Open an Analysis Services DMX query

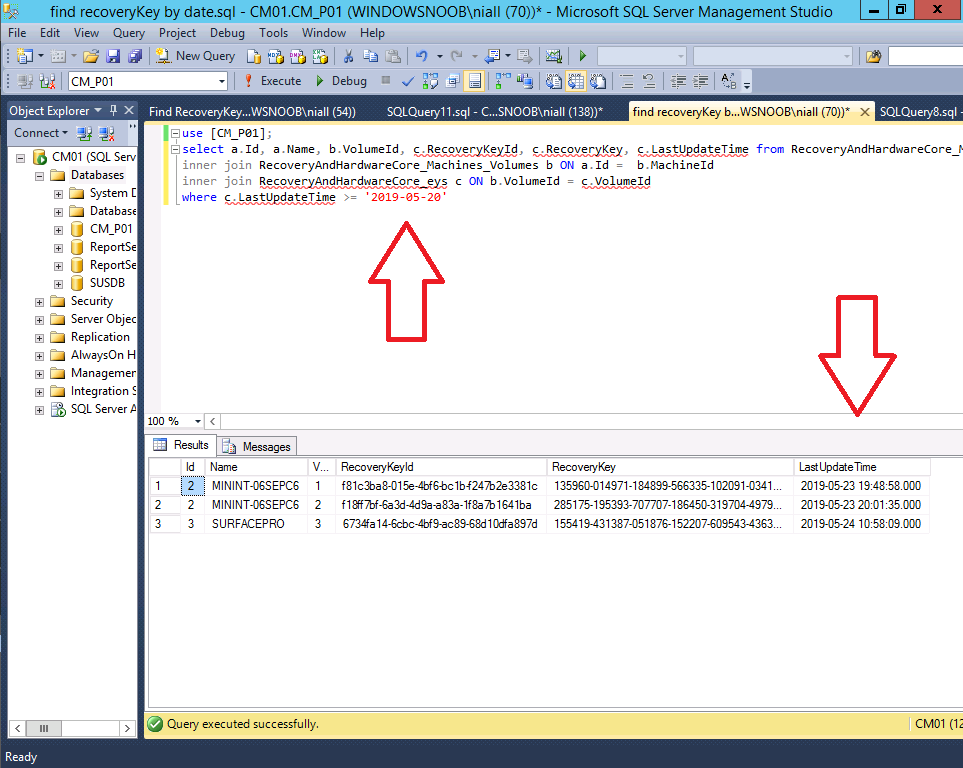298,57
